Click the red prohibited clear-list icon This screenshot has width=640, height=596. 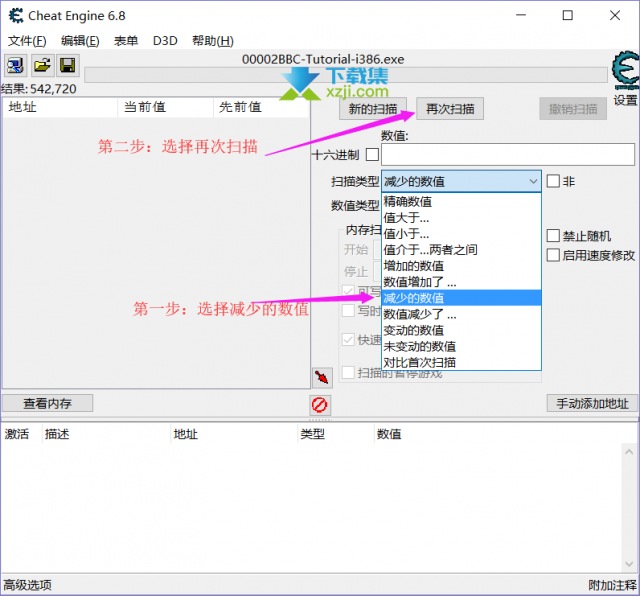[320, 405]
